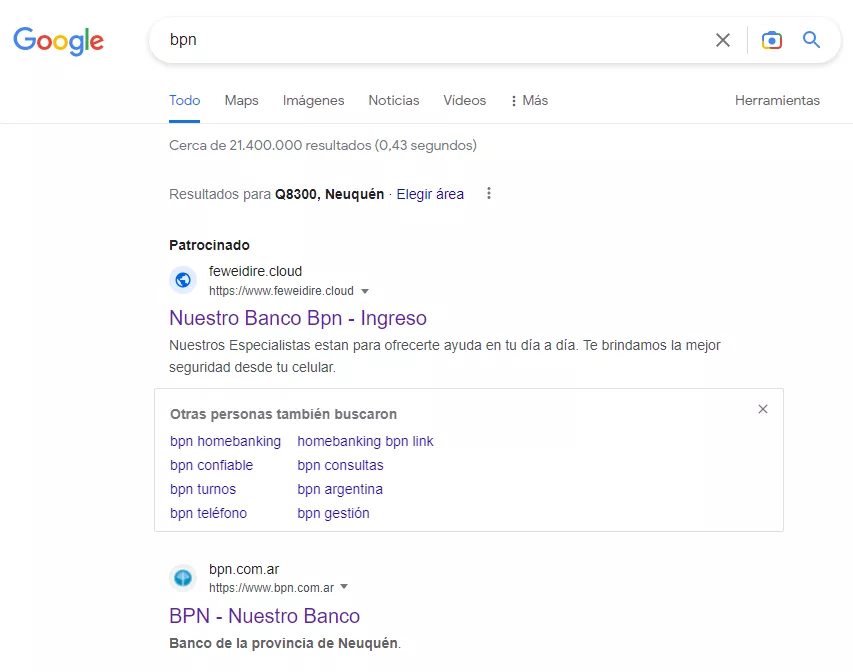Switch to the Imágenes tab

pos(313,100)
